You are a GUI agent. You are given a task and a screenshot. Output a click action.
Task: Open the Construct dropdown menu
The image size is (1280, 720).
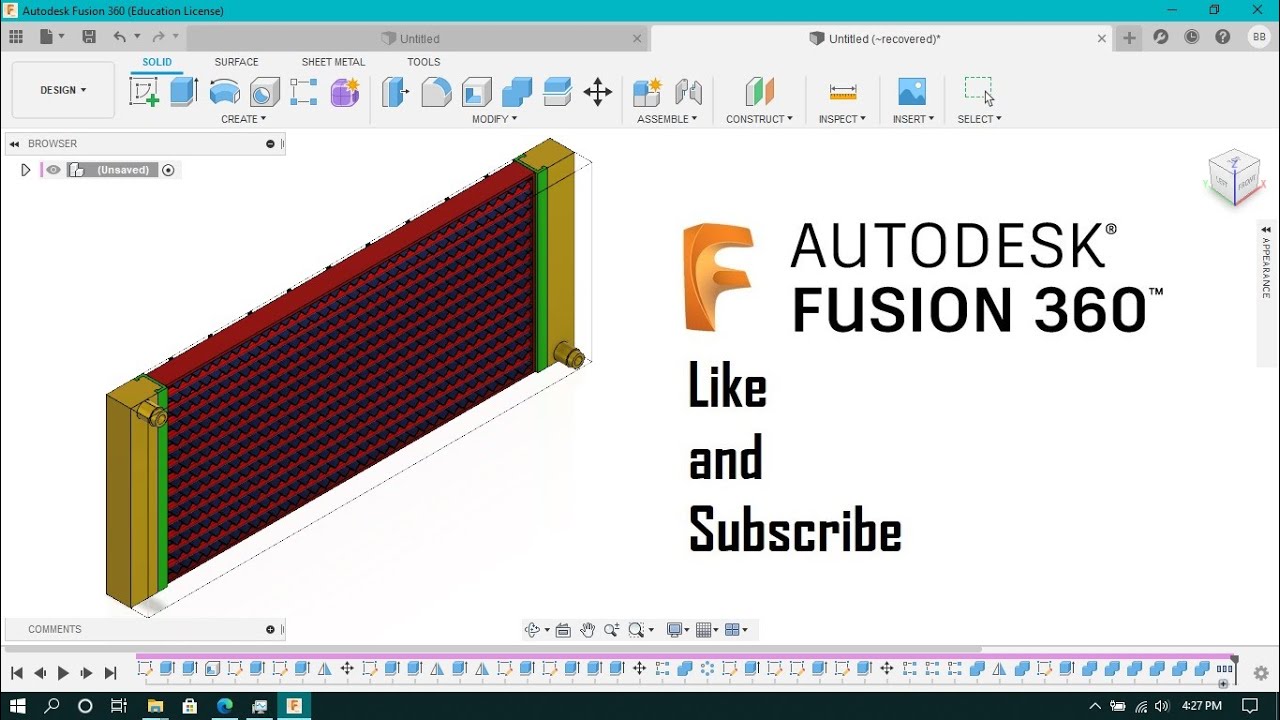point(759,119)
